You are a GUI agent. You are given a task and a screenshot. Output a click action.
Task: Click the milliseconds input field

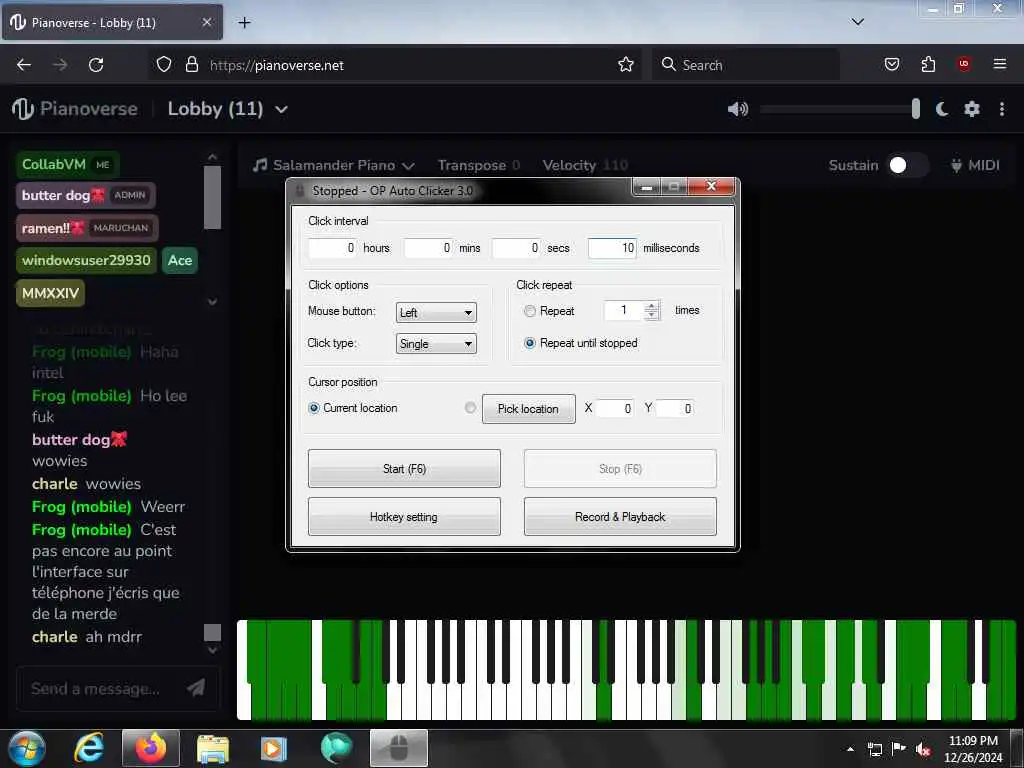(x=612, y=248)
